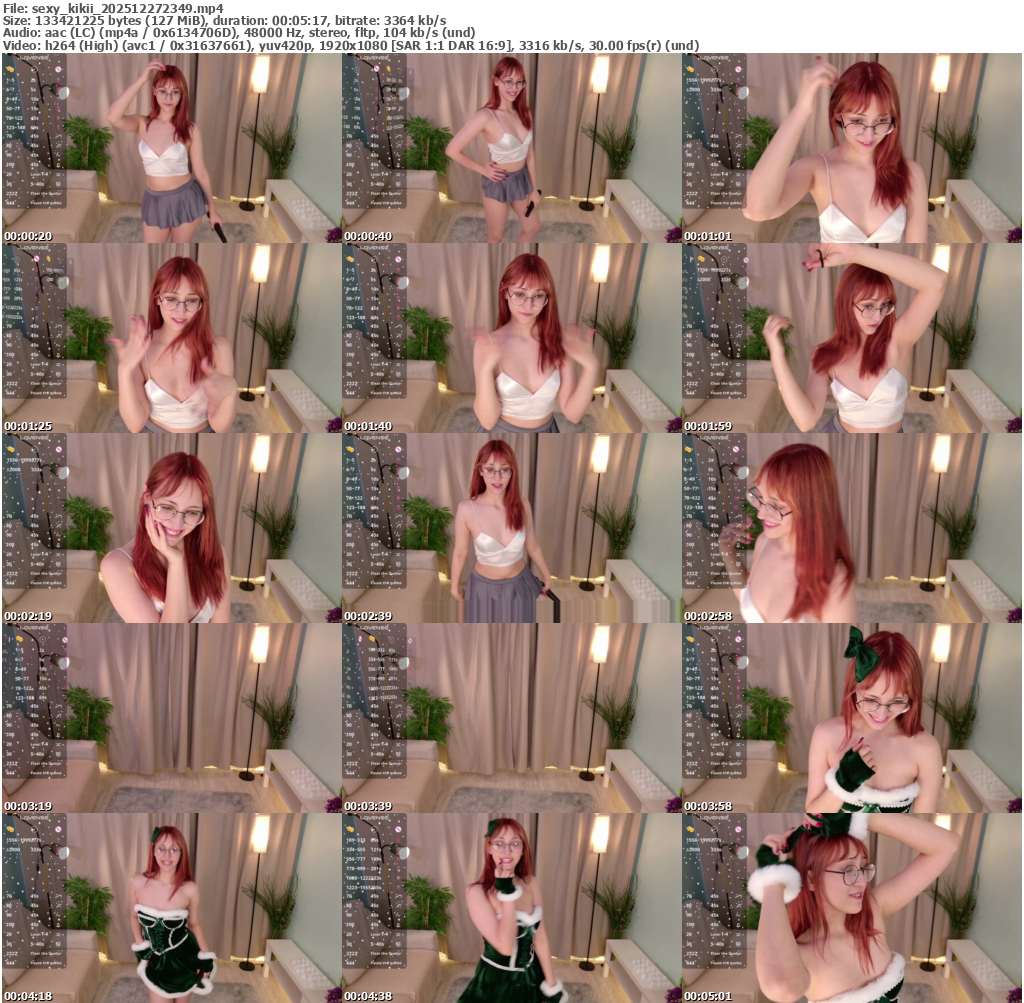The height and width of the screenshot is (1003, 1024).
Task: Click the floor lamp in the 00:03:19 frame
Action: [x=255, y=700]
